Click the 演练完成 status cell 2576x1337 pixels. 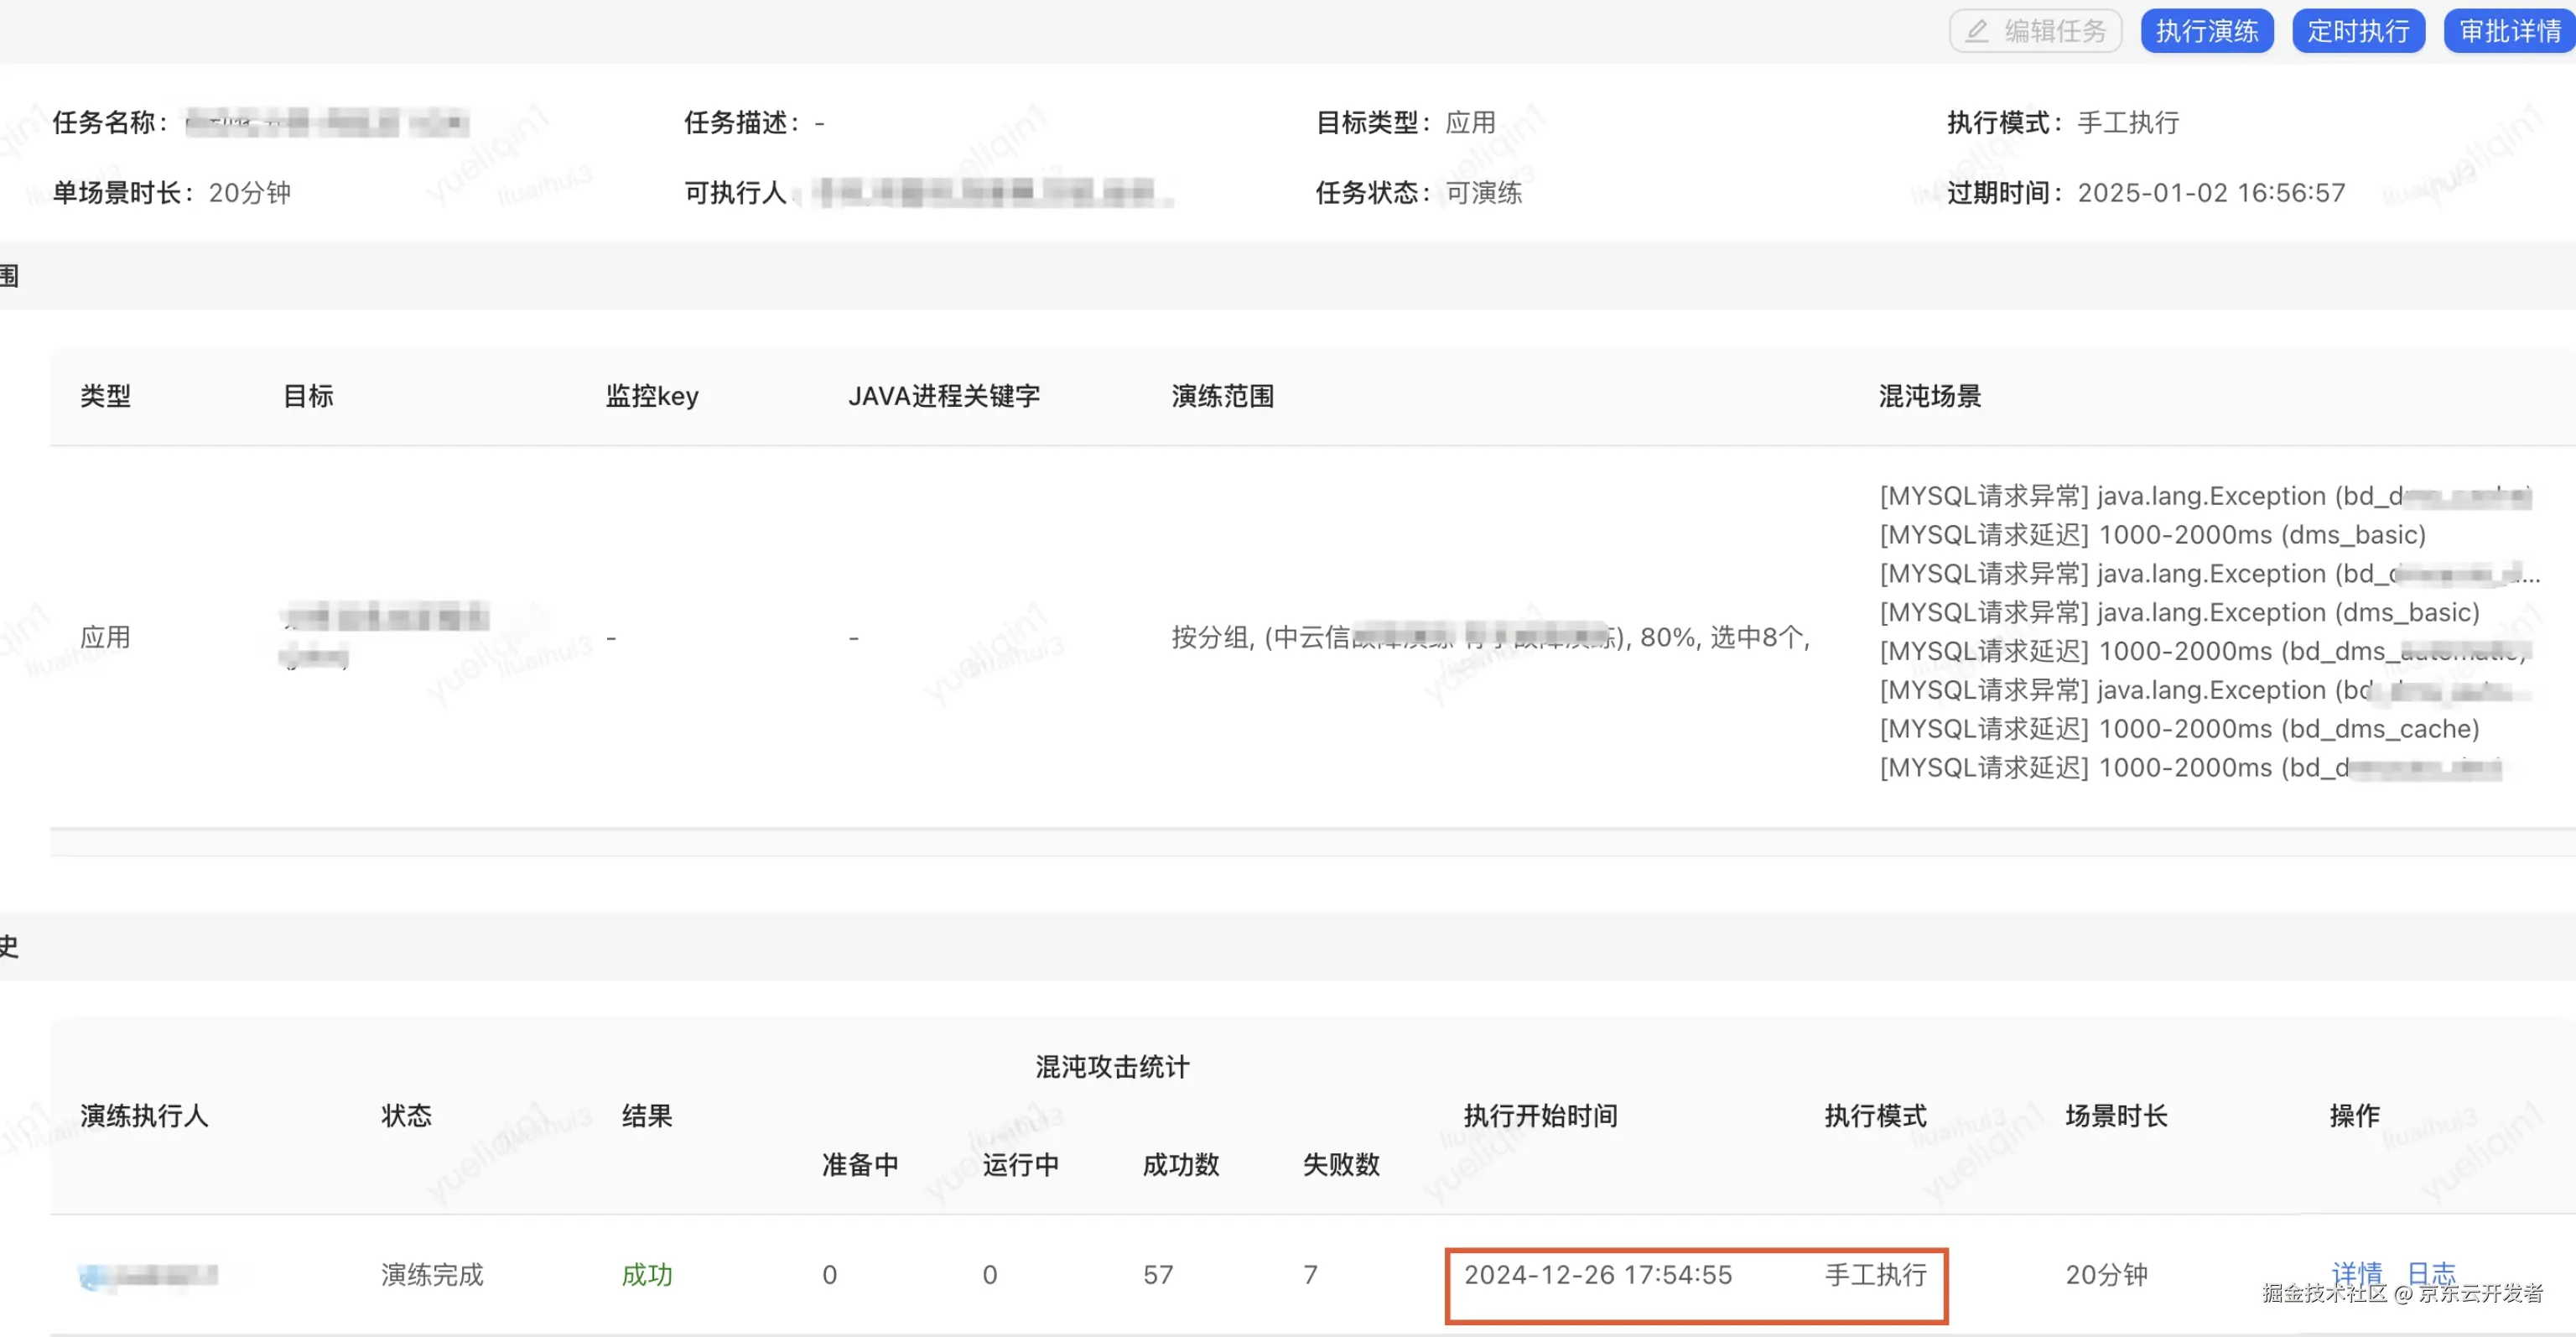[432, 1274]
